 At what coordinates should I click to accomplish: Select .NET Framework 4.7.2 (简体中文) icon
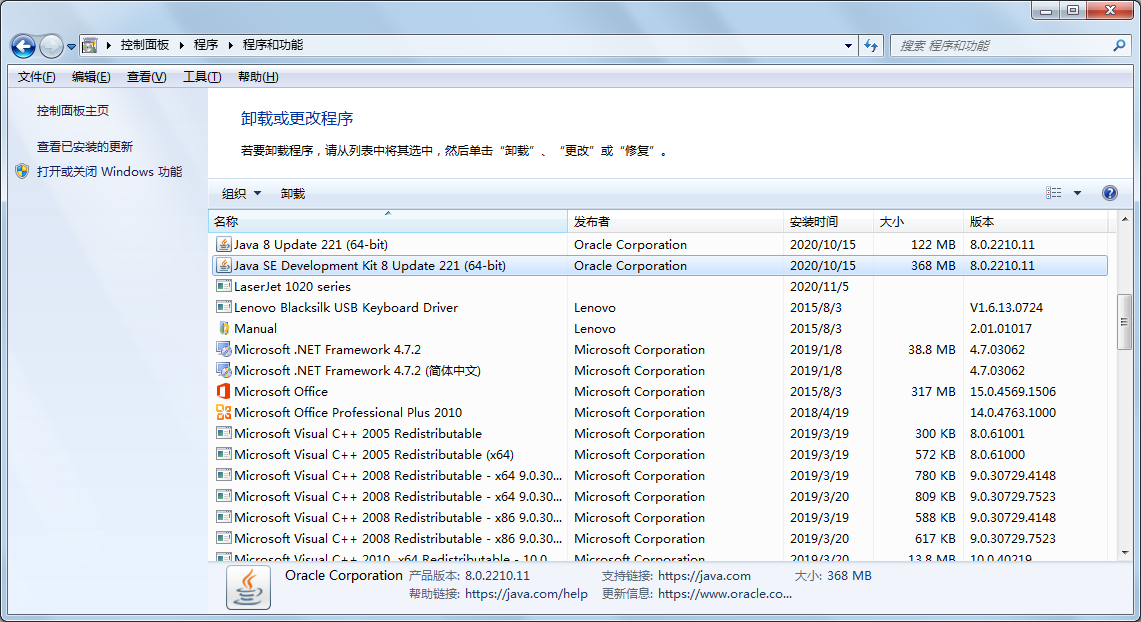click(223, 370)
